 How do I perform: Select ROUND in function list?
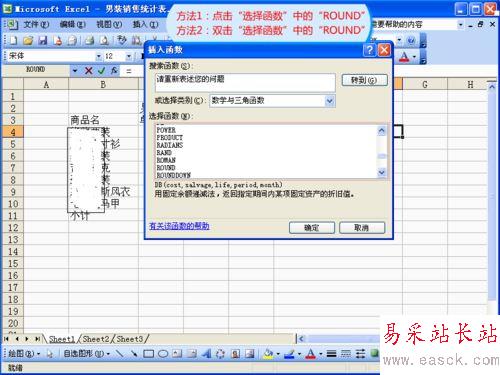tap(166, 168)
